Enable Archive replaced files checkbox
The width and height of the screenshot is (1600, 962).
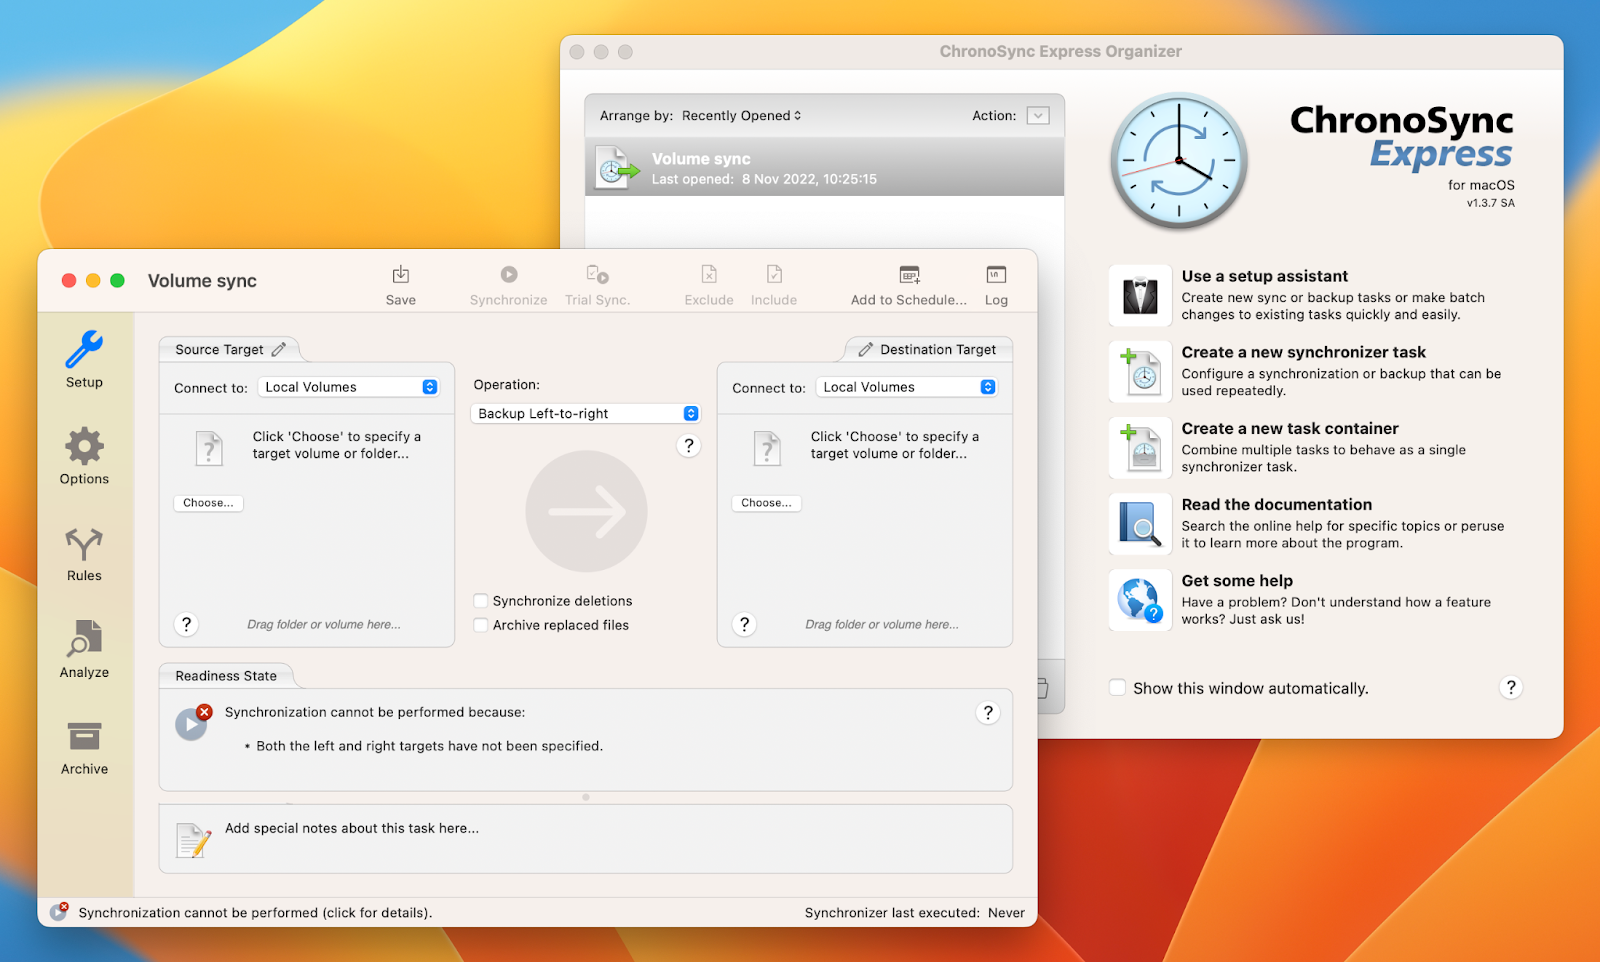(x=481, y=625)
